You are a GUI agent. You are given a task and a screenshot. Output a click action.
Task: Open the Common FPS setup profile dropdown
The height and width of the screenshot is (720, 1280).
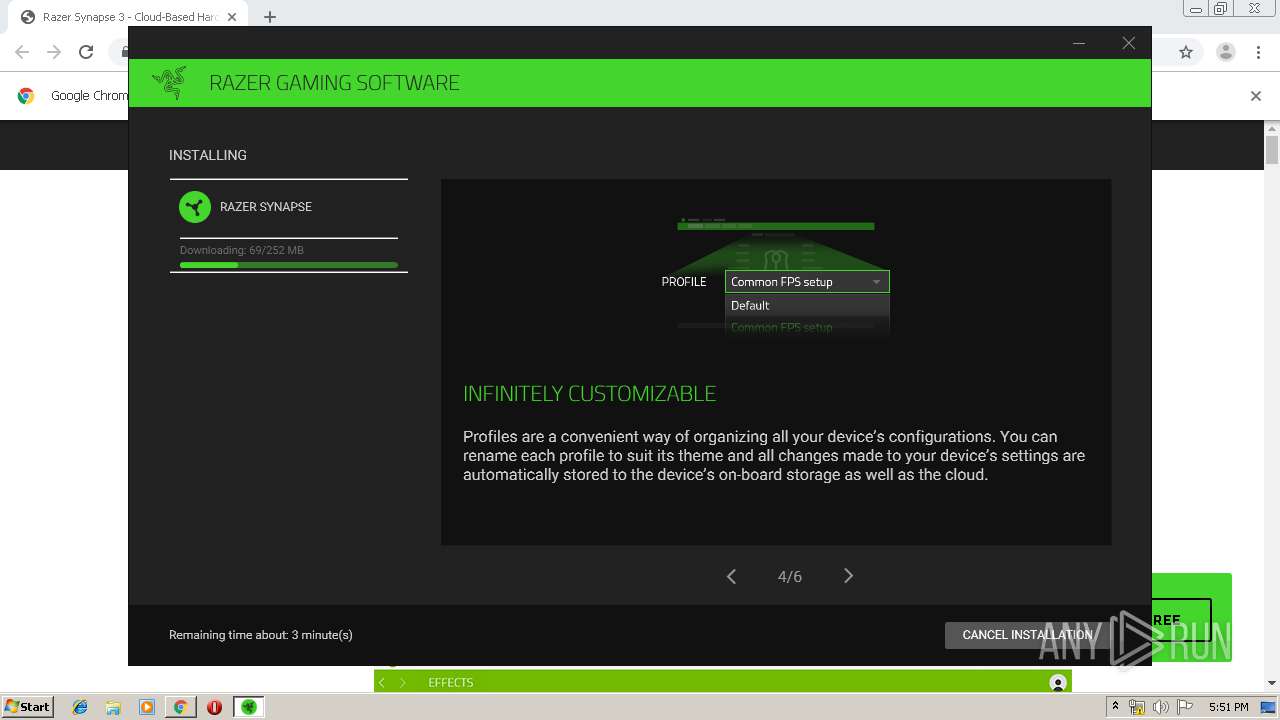[x=807, y=282]
